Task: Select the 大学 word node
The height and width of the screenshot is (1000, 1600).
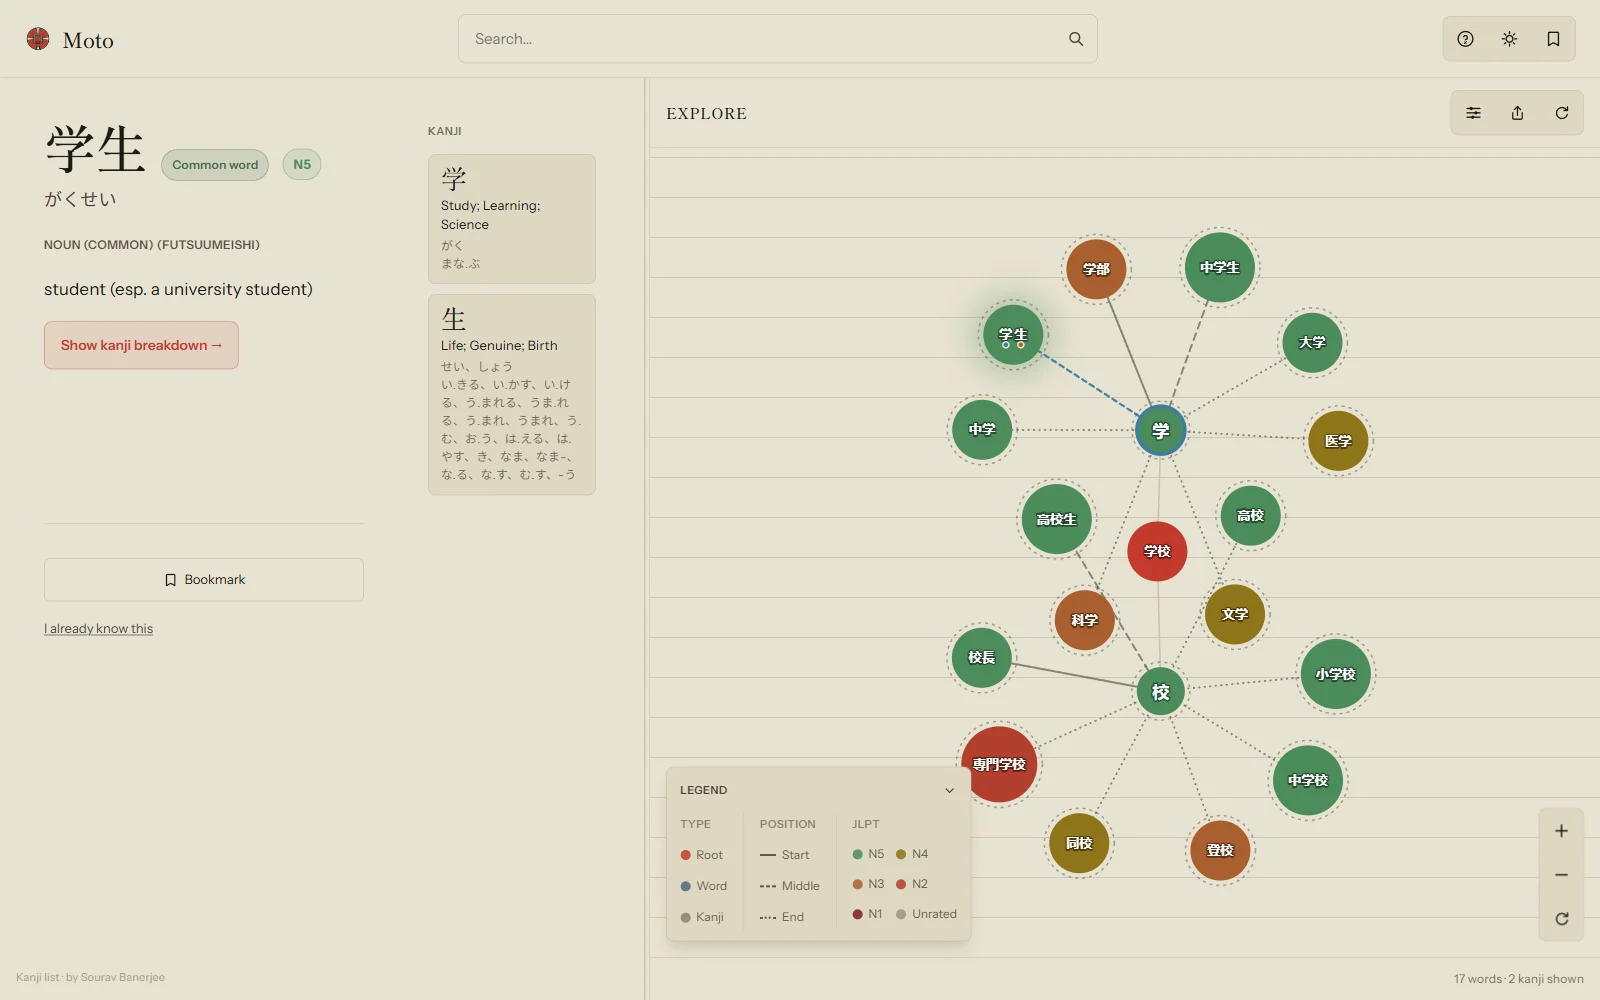Action: (x=1312, y=342)
